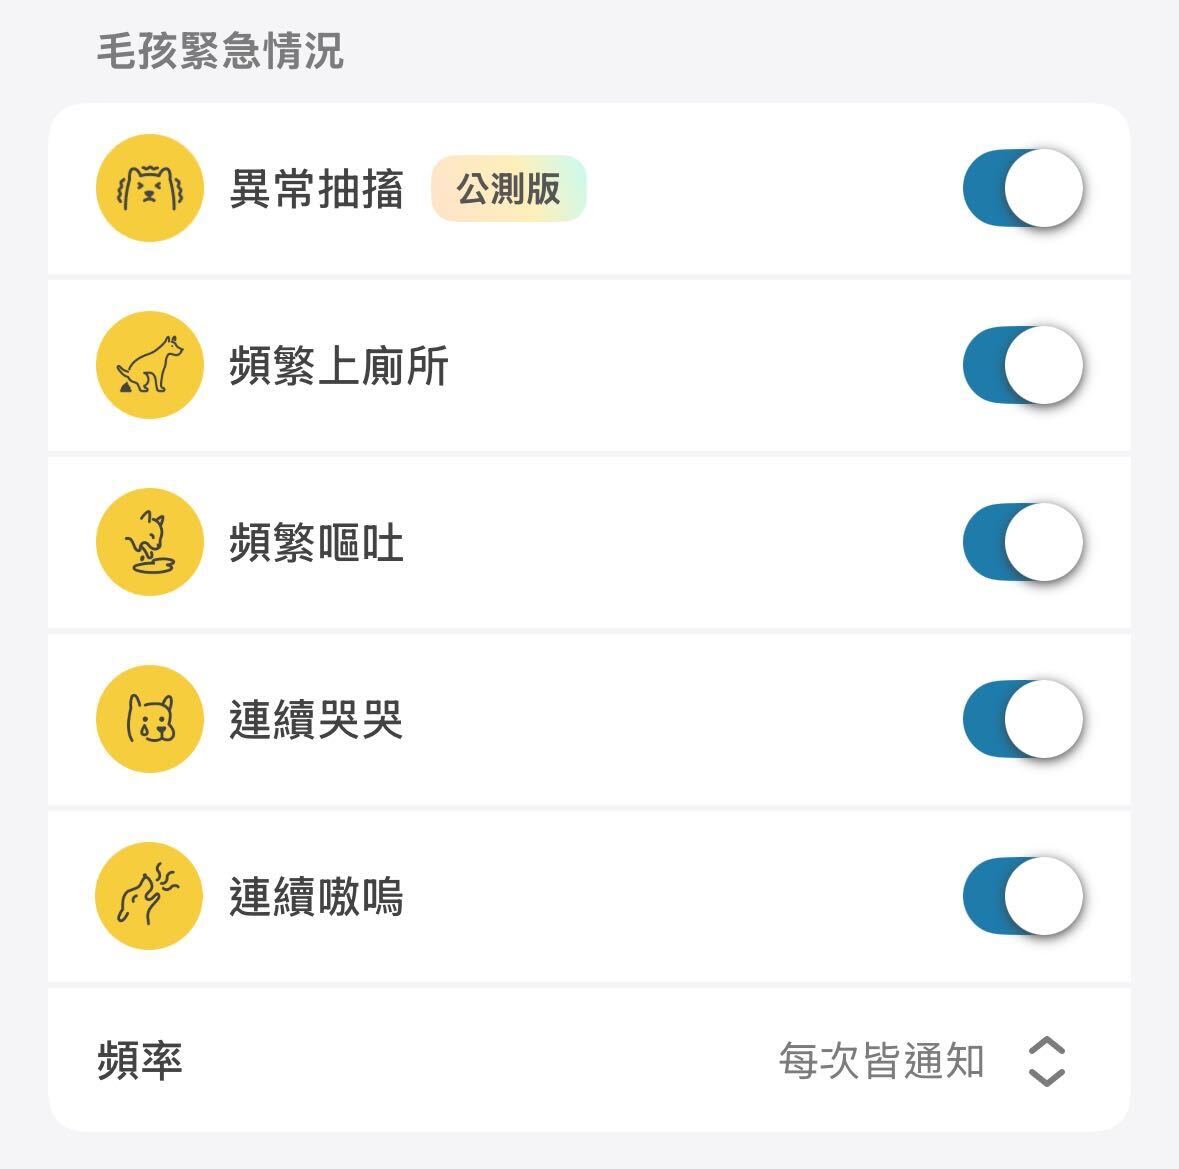Expand the 每次皆通知 frequency dropdown
Image resolution: width=1179 pixels, height=1169 pixels.
[x=881, y=1061]
